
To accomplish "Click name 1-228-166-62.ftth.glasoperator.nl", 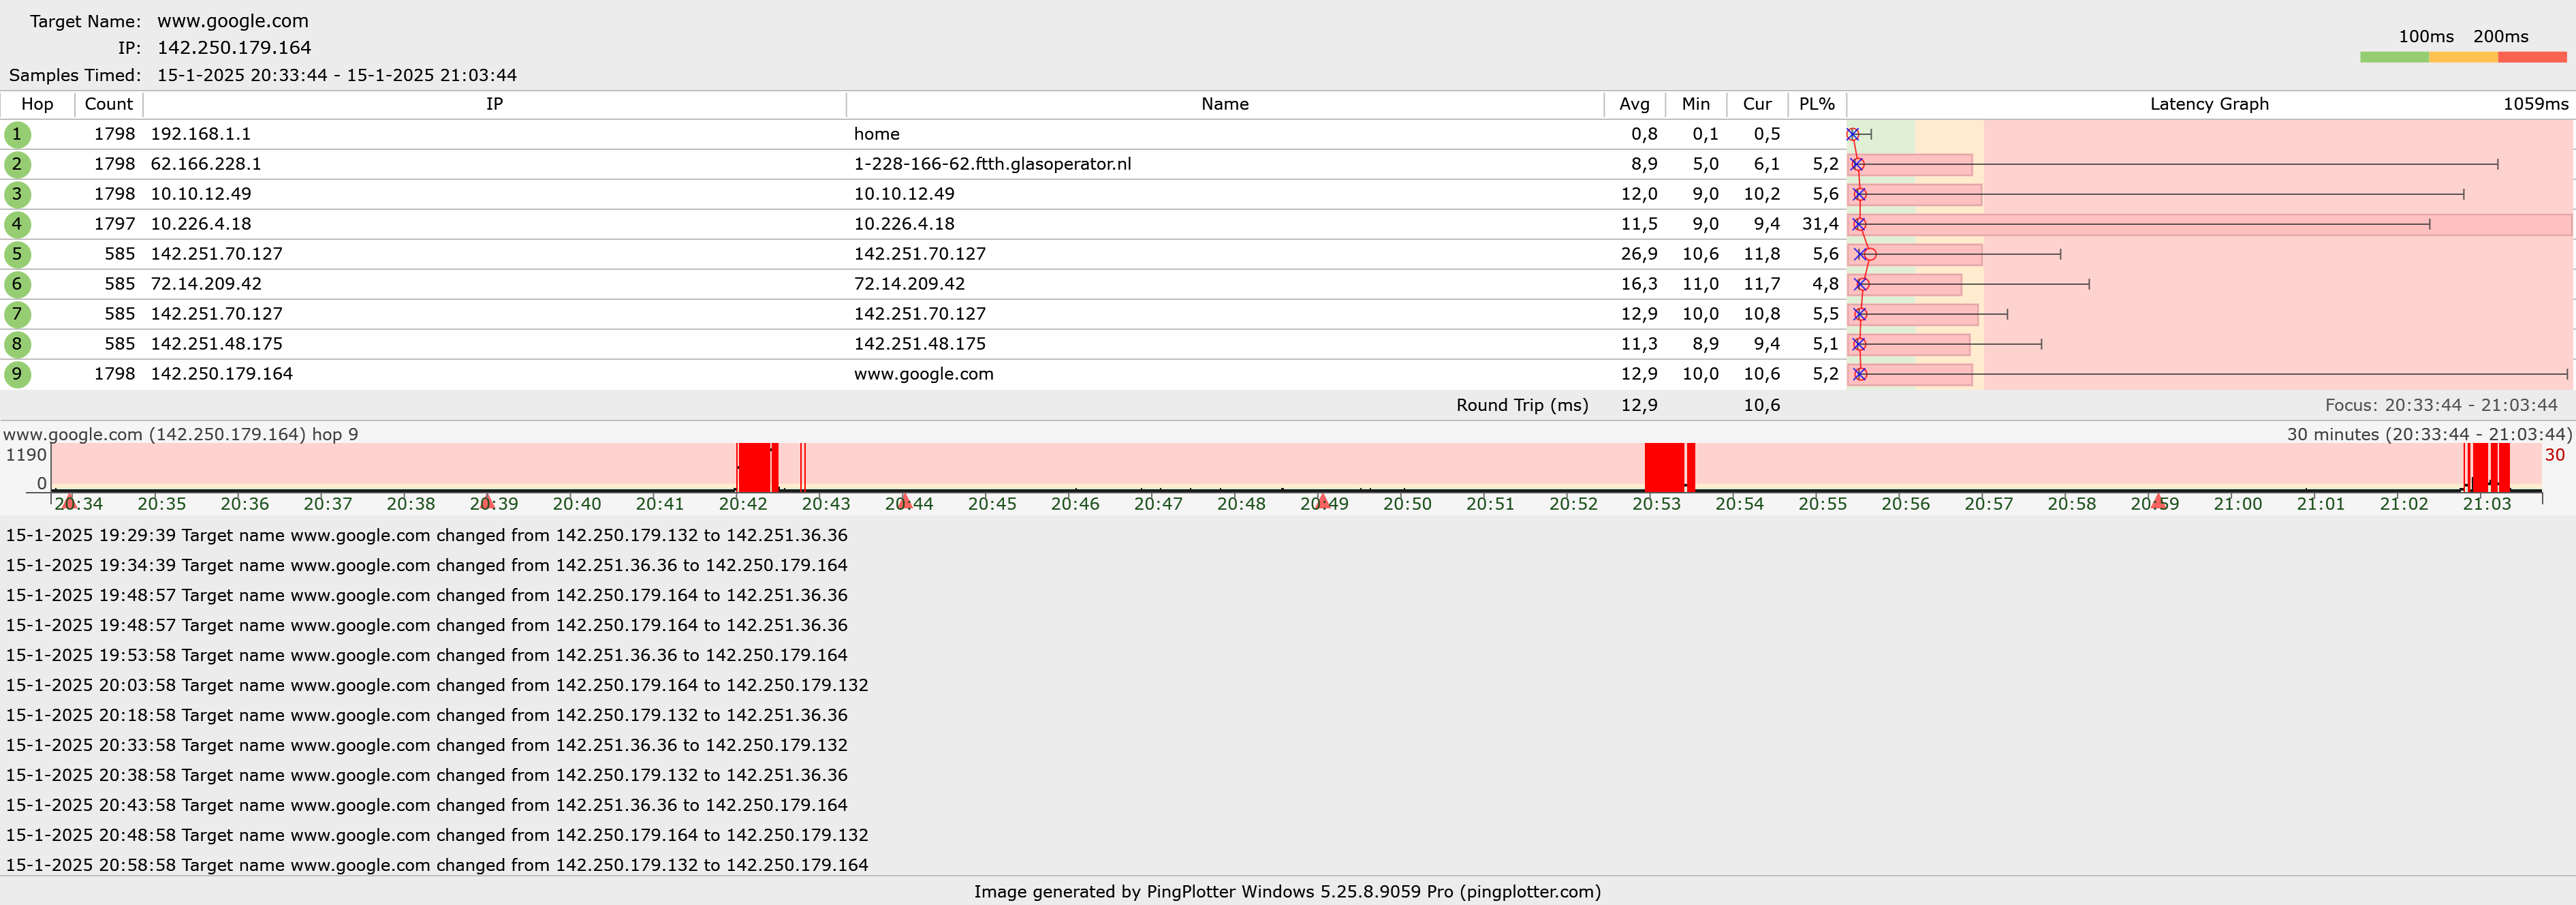I will (x=993, y=164).
